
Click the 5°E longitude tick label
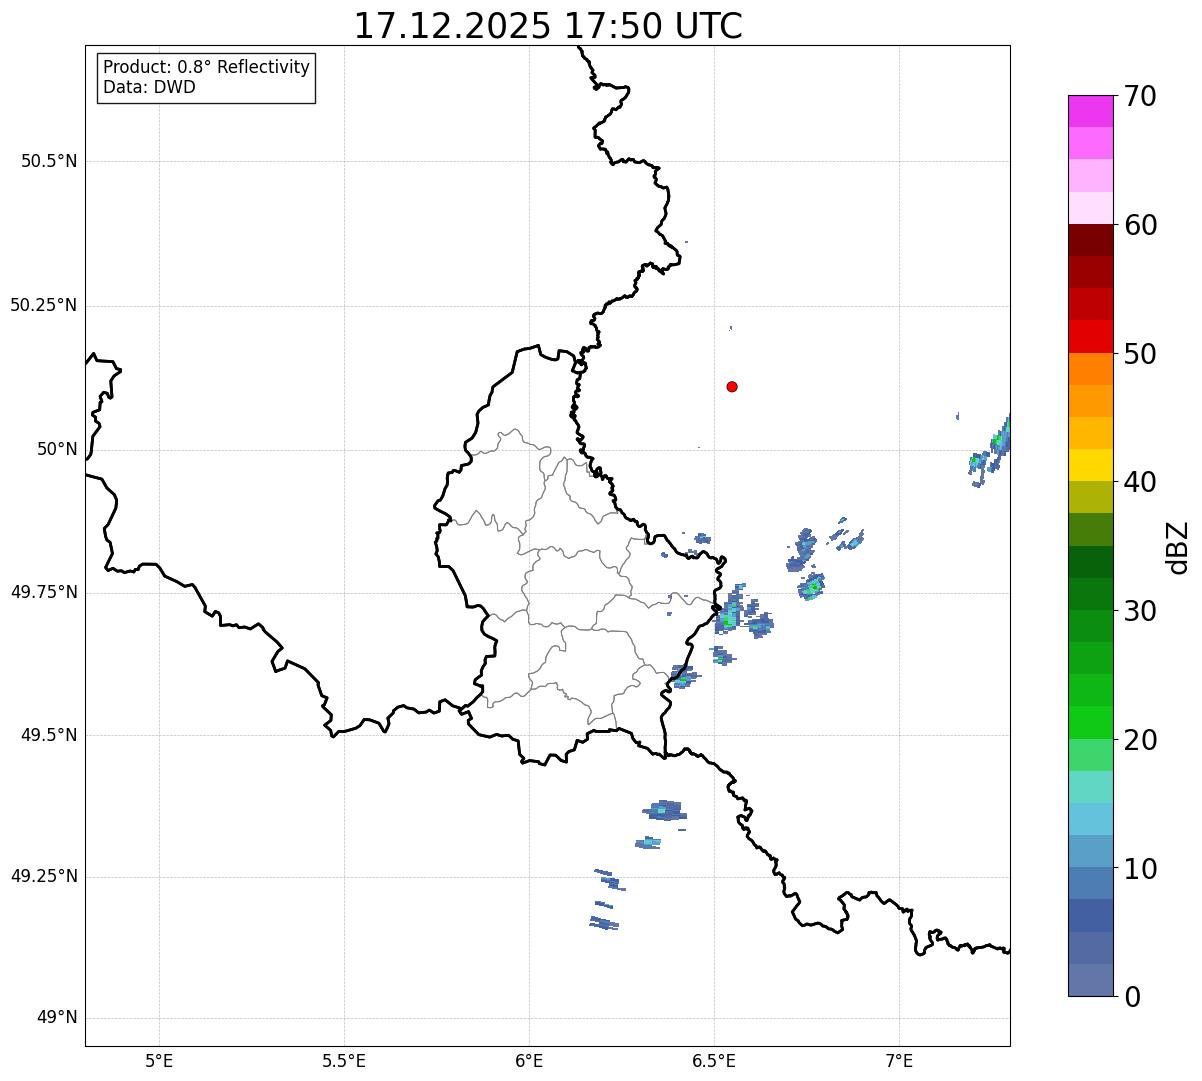[x=159, y=1060]
